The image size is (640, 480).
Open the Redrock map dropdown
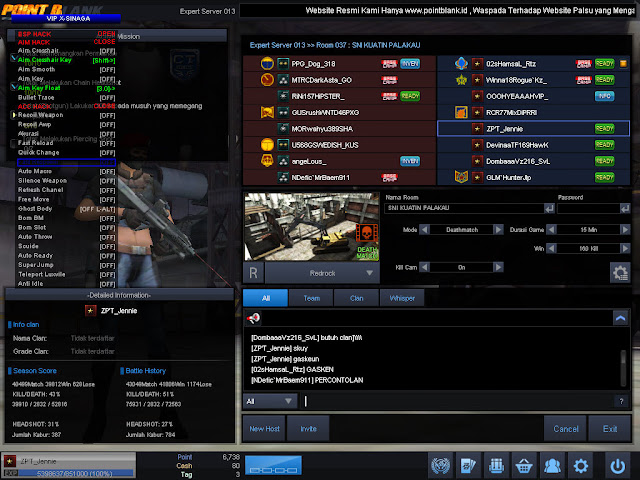coord(322,273)
